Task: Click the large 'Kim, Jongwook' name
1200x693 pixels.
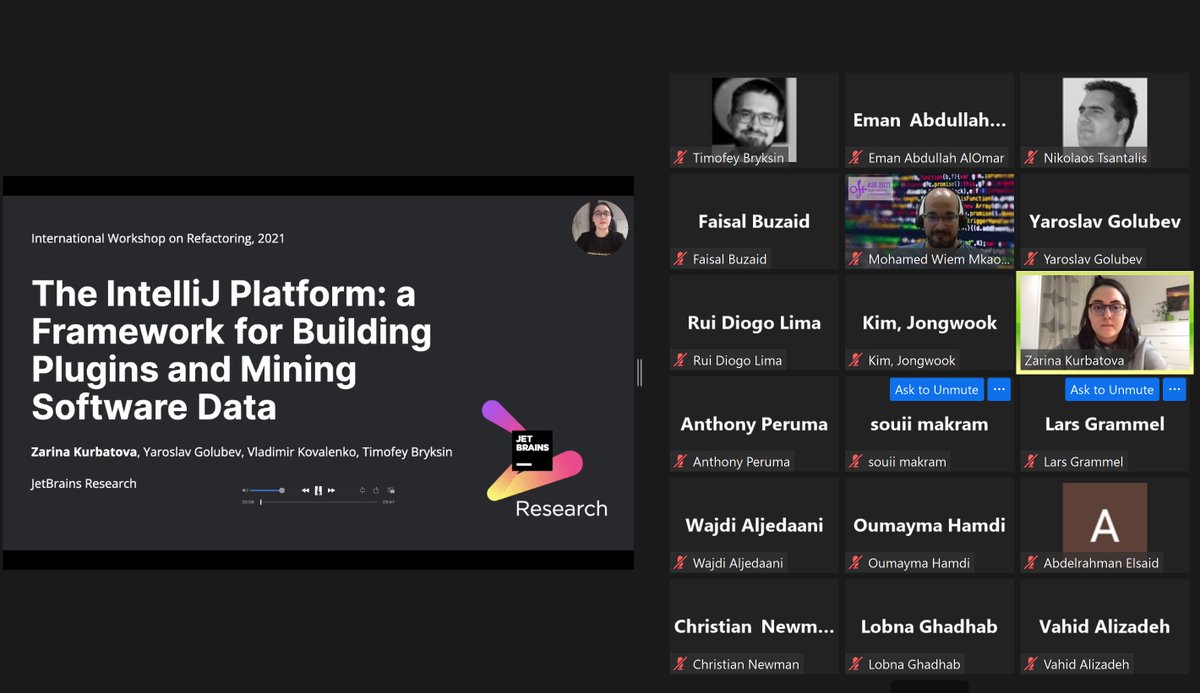Action: (930, 322)
